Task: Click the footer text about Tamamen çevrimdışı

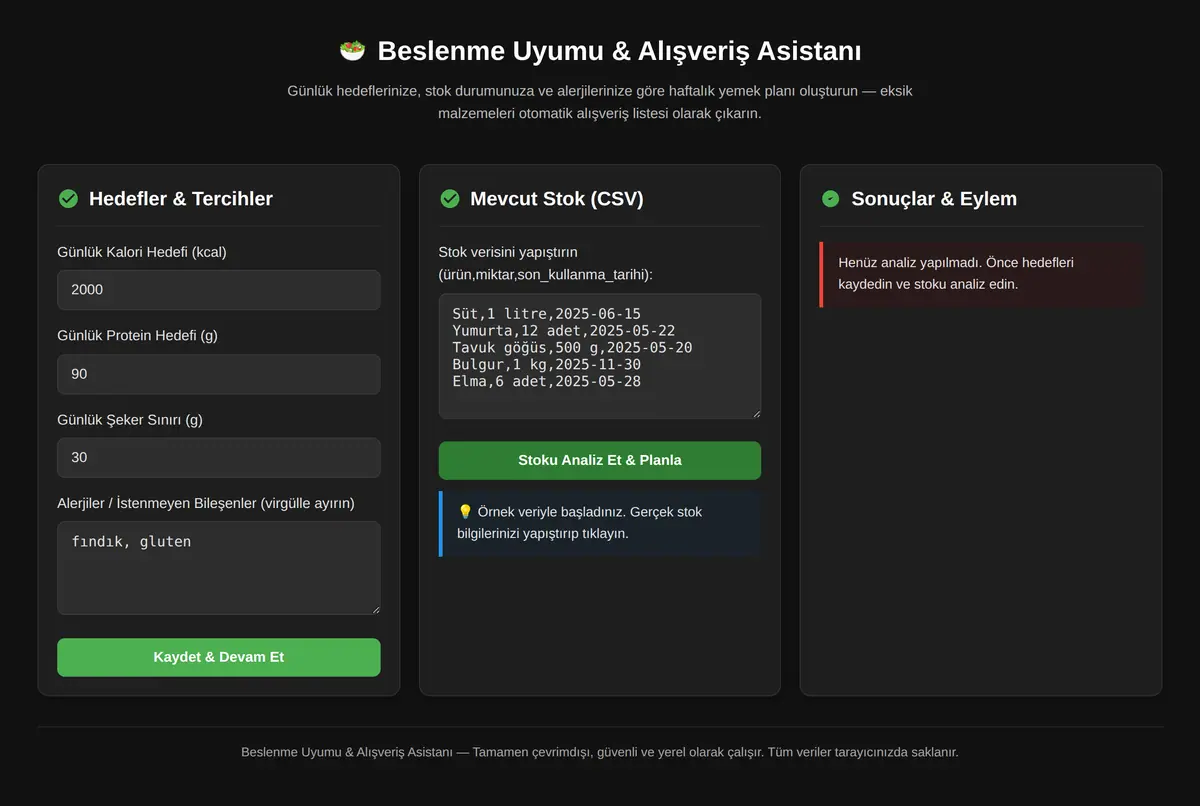Action: coord(600,752)
